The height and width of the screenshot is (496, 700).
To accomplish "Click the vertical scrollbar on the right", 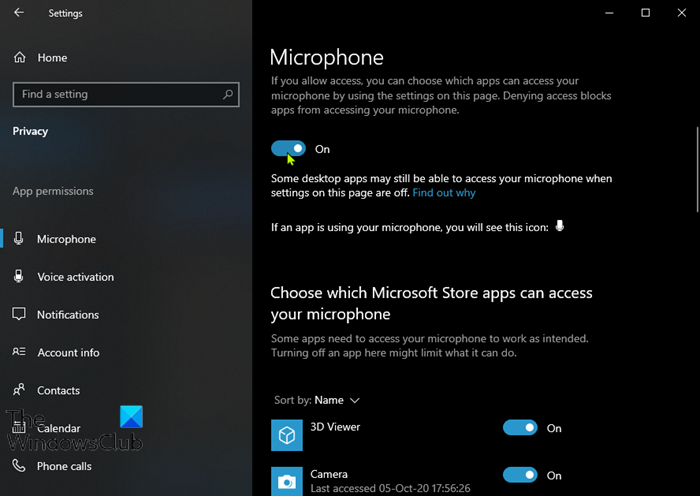I will coord(697,170).
